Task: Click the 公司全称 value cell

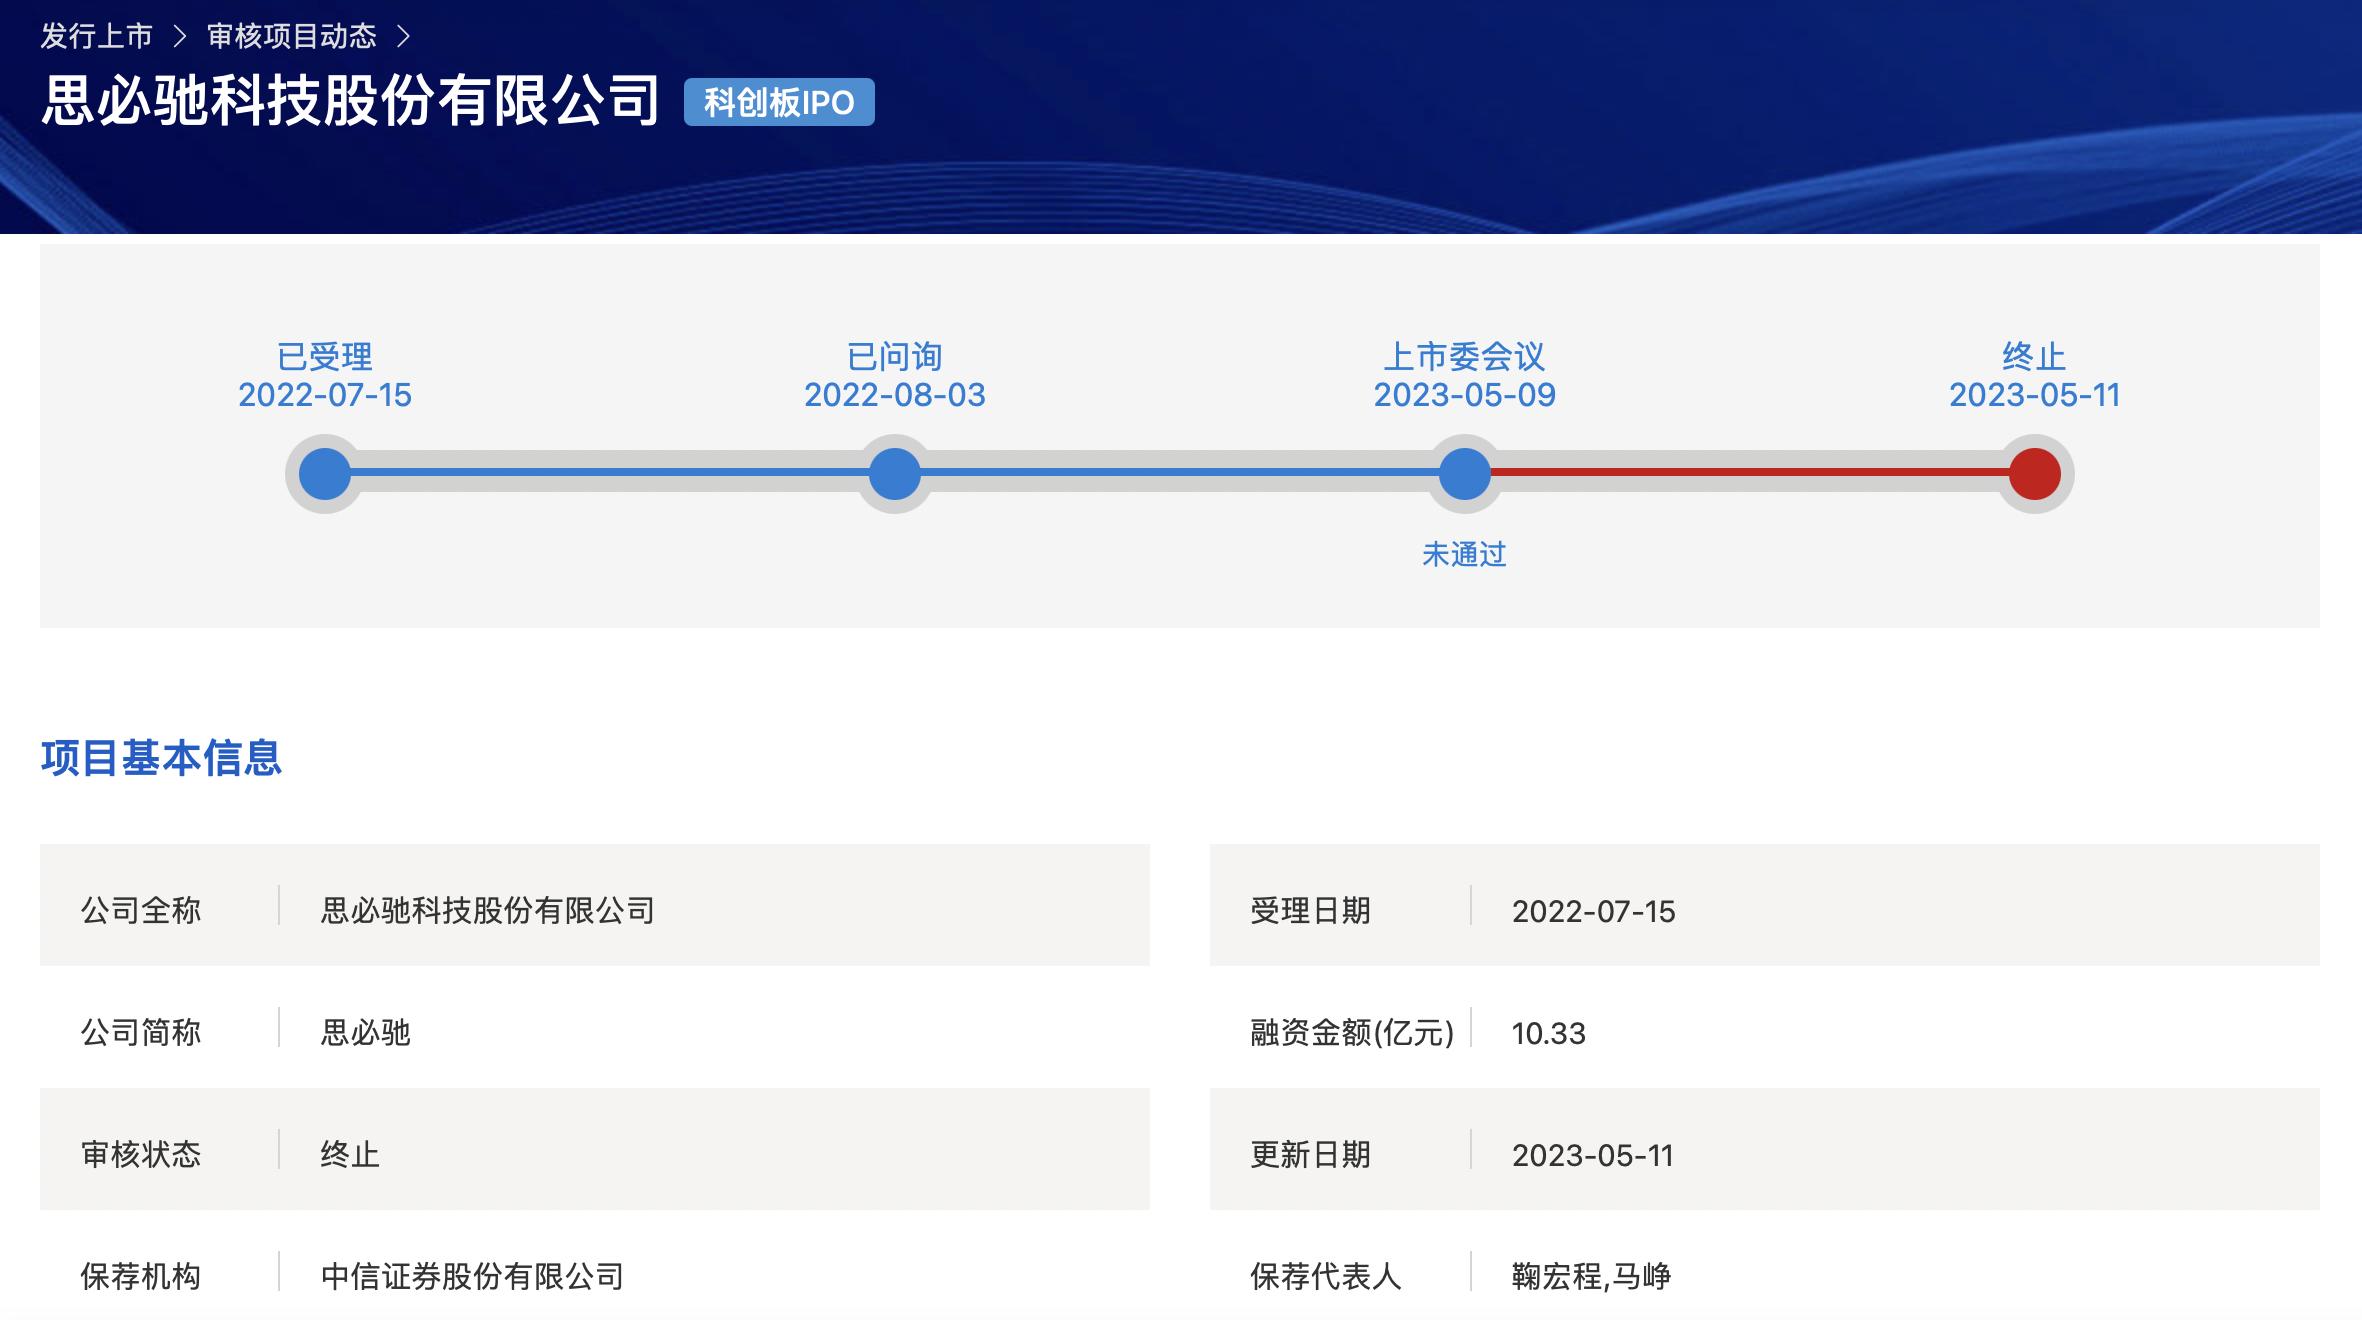Action: [x=488, y=911]
